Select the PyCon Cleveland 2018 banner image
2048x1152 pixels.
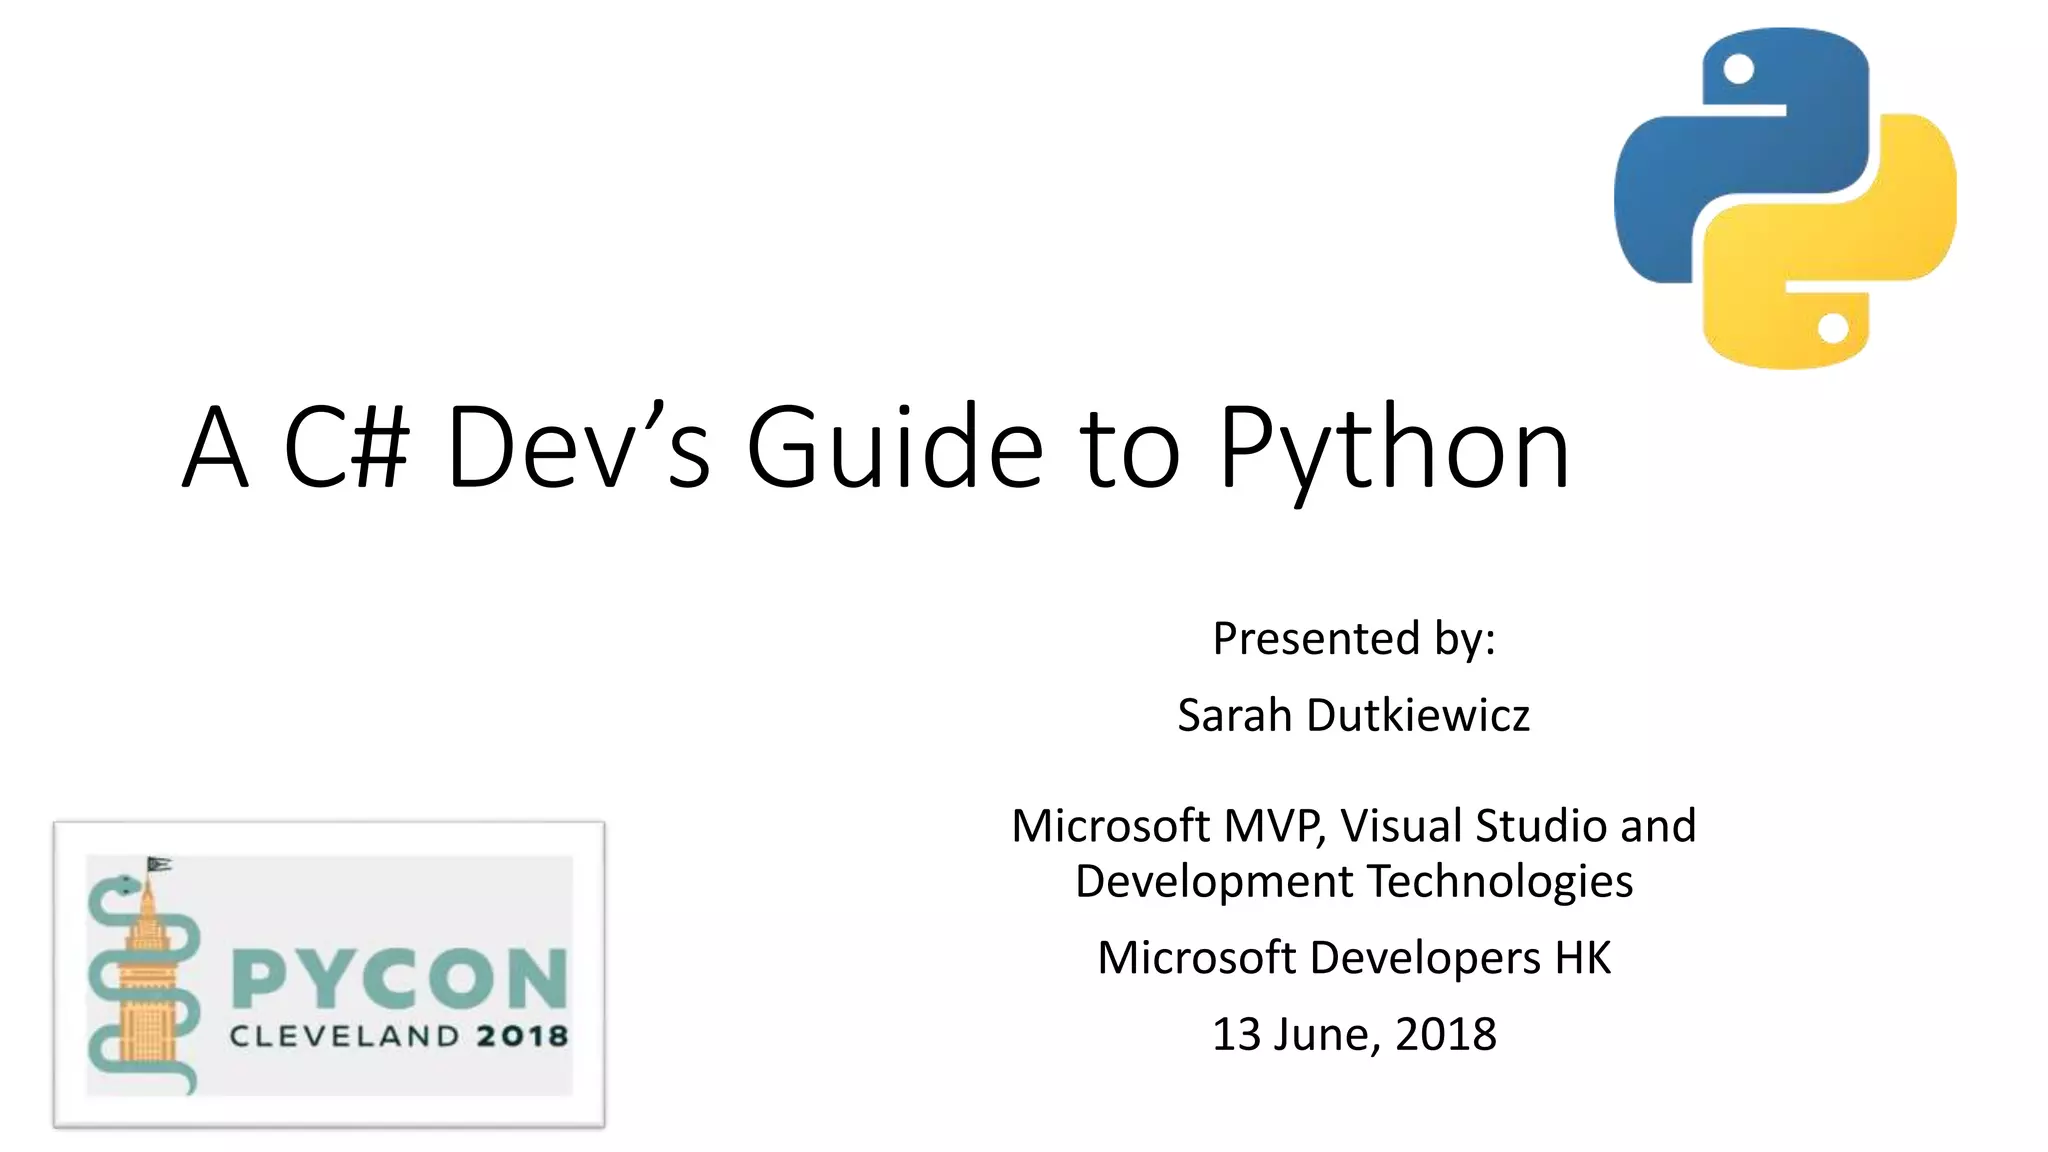click(x=329, y=974)
